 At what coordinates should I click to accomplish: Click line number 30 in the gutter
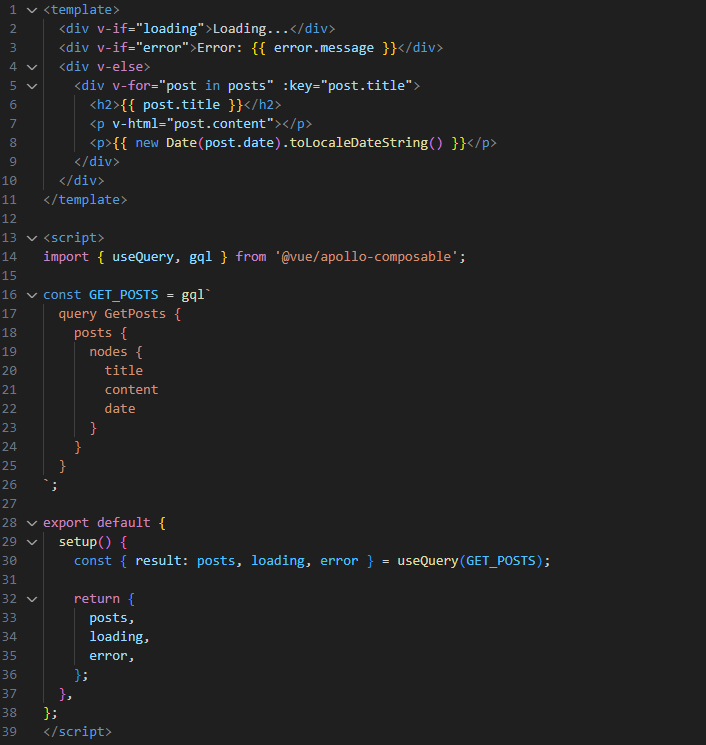[x=12, y=560]
